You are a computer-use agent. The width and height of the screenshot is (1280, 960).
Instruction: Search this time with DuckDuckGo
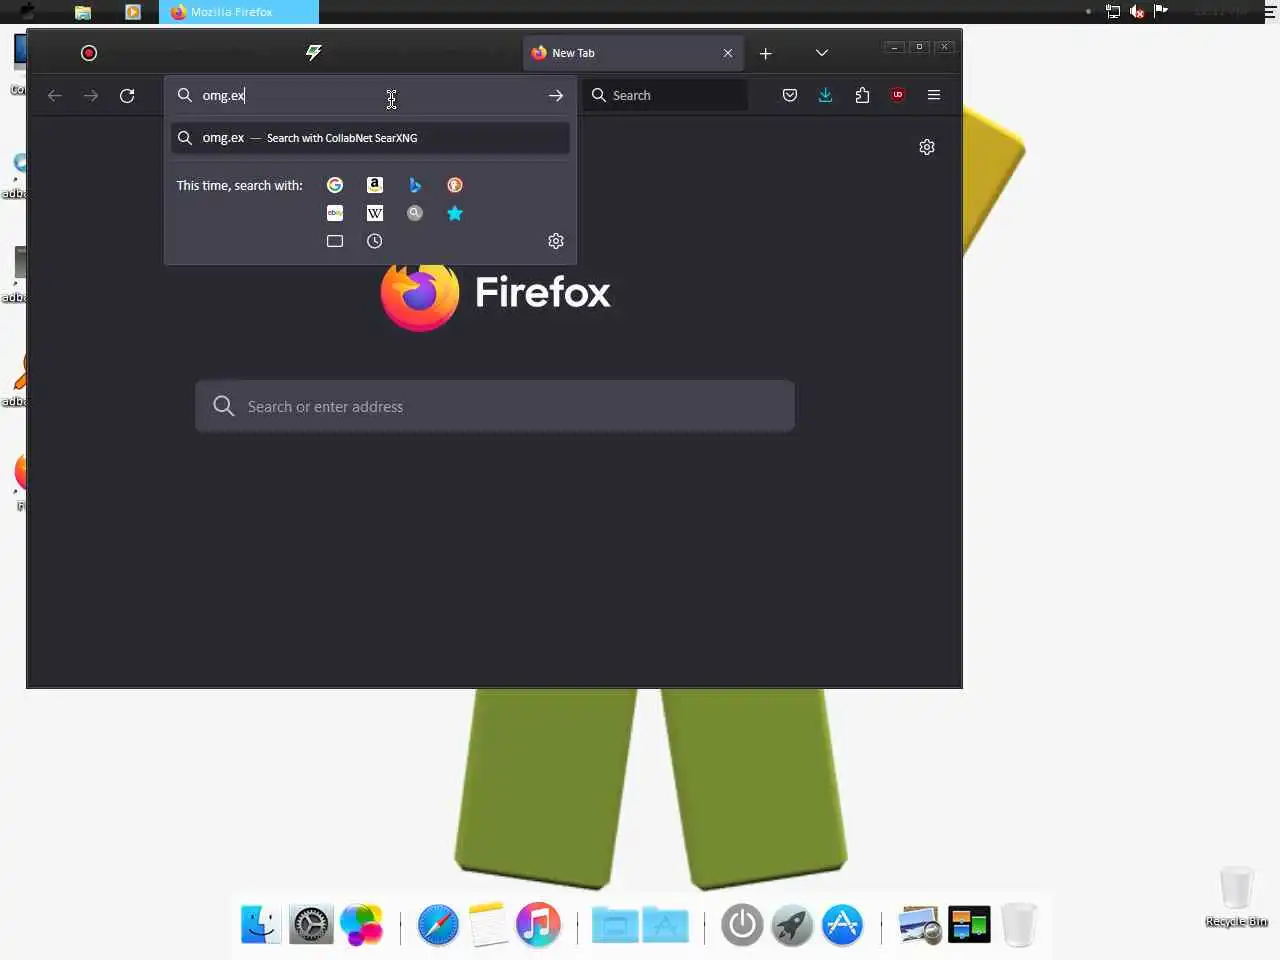(455, 185)
